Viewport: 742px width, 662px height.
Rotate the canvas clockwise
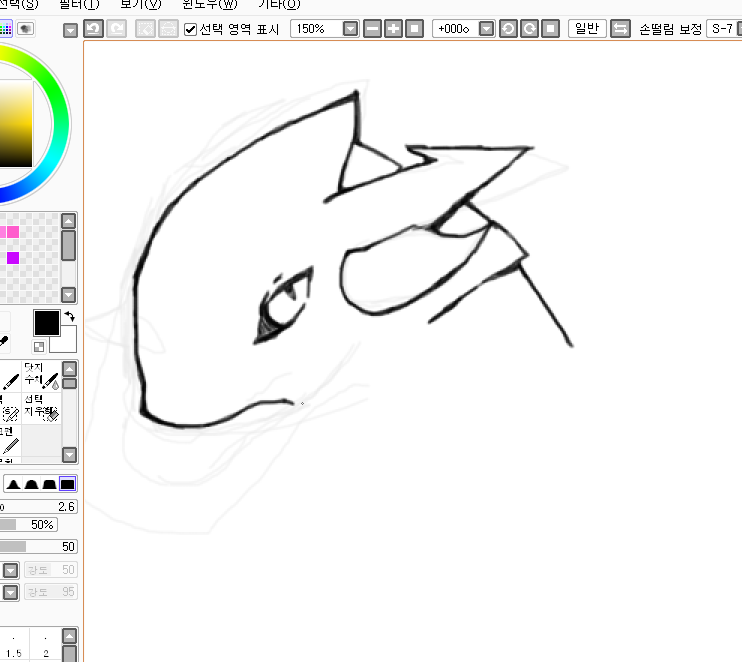[529, 29]
